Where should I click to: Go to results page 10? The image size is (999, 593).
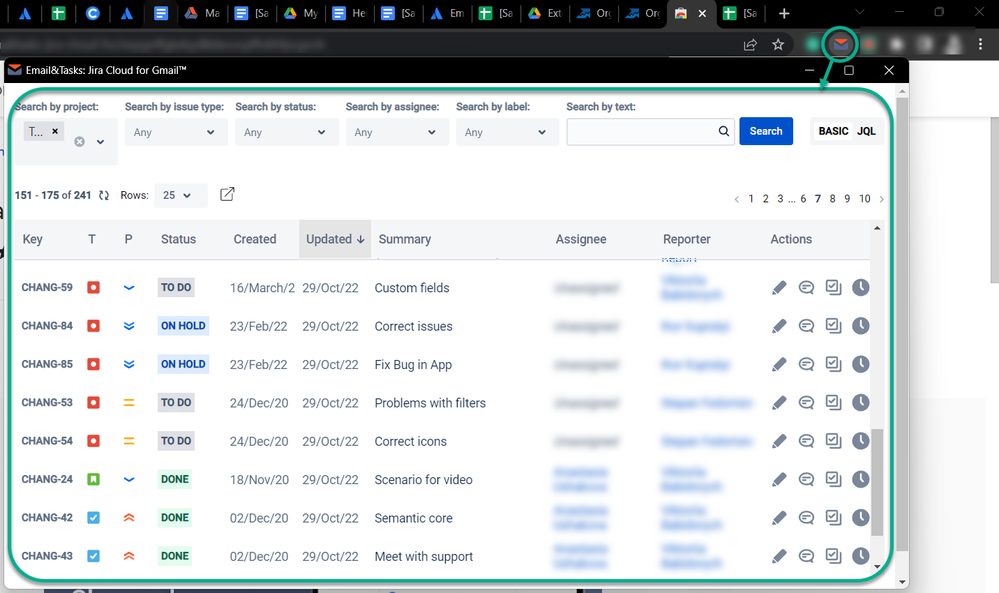865,199
